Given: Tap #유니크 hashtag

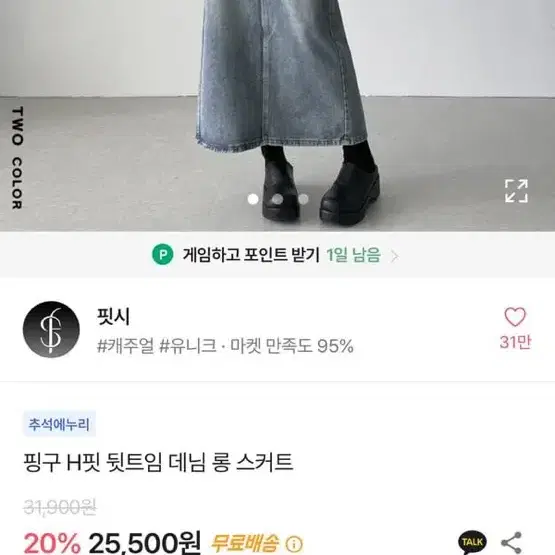Looking at the screenshot, I should point(188,345).
